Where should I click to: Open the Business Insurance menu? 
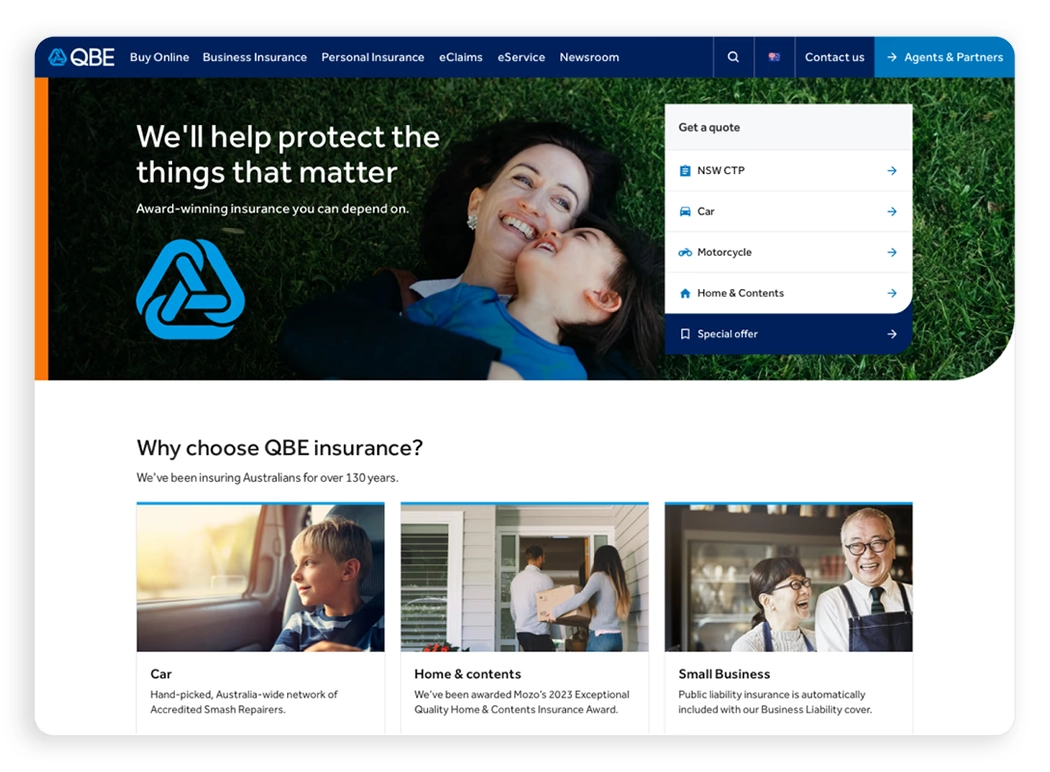pos(254,58)
